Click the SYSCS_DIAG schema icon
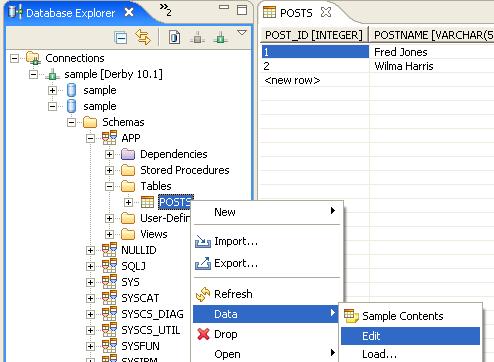 tap(109, 314)
